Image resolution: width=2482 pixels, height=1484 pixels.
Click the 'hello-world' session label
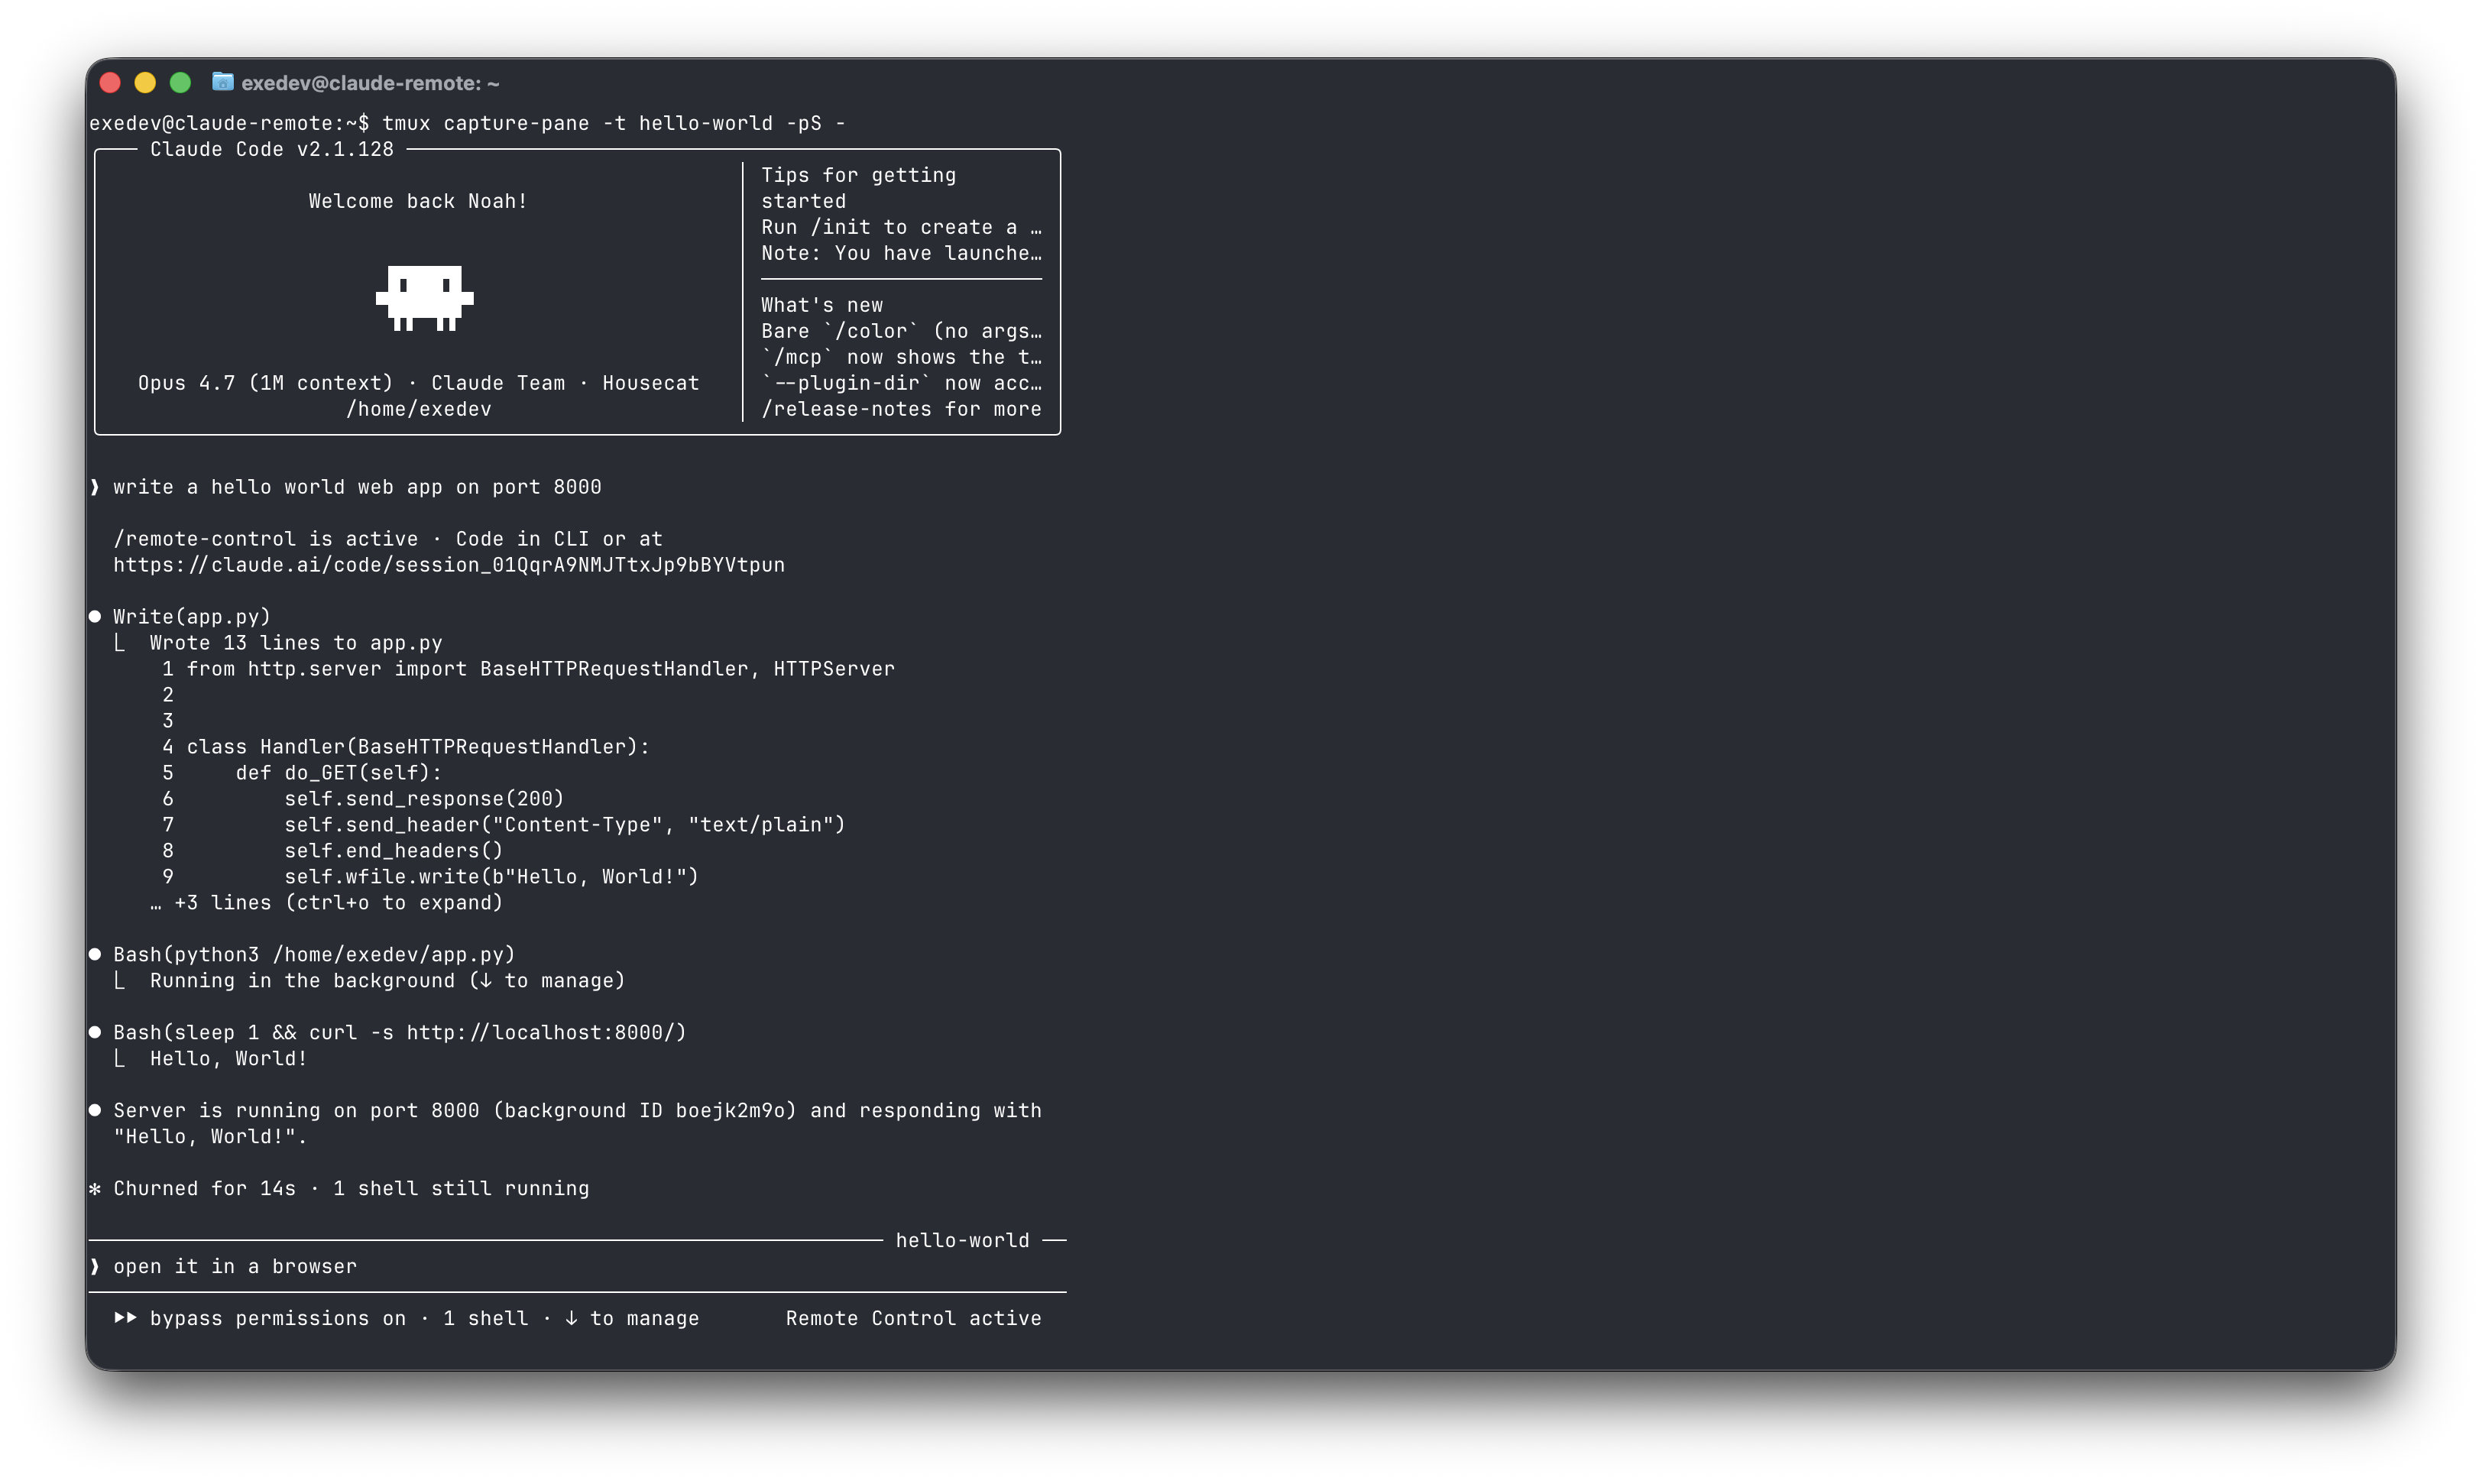coord(963,1241)
